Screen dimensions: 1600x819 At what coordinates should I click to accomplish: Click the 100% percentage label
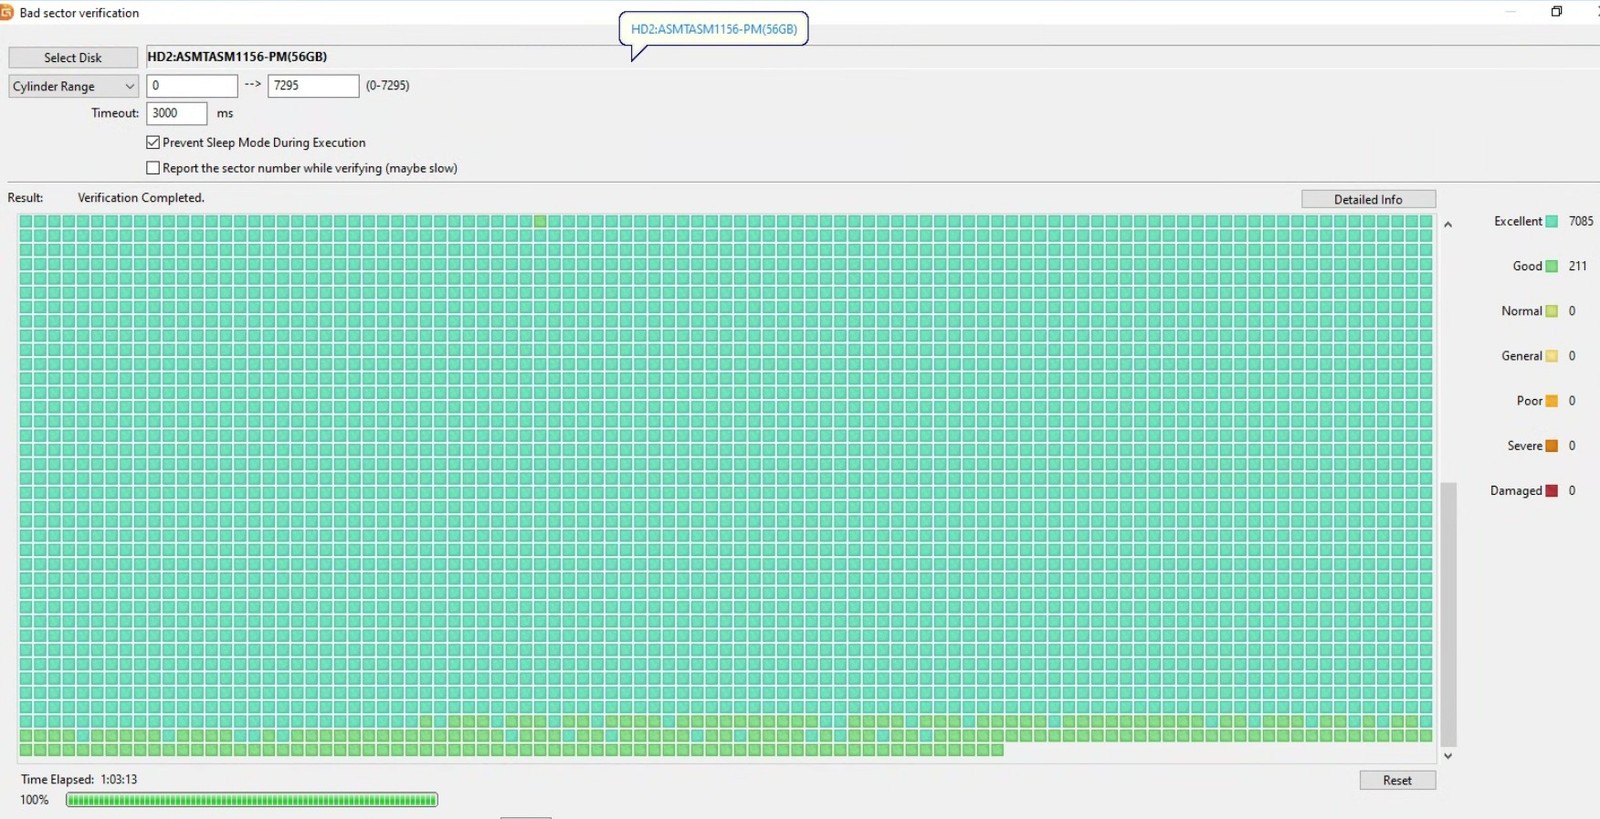pyautogui.click(x=34, y=800)
